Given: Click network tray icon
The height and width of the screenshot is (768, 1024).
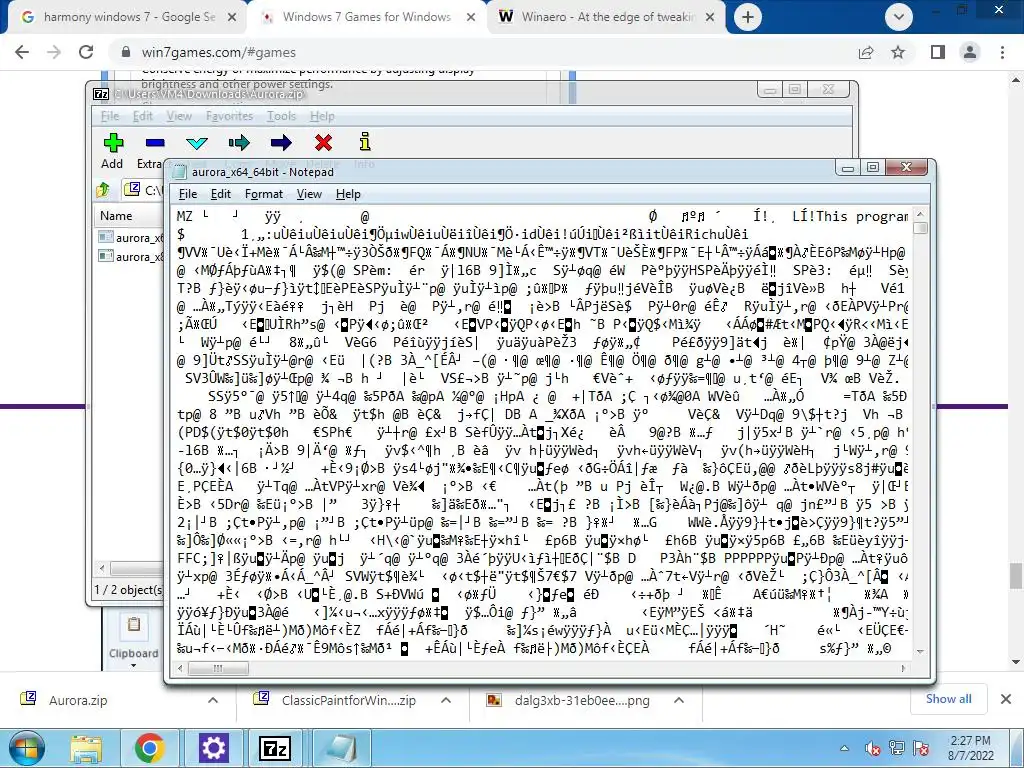Looking at the screenshot, I should point(897,748).
